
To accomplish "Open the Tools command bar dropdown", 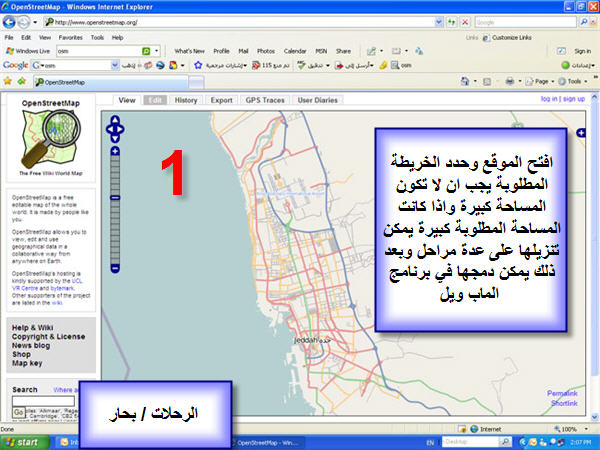I will click(x=573, y=81).
